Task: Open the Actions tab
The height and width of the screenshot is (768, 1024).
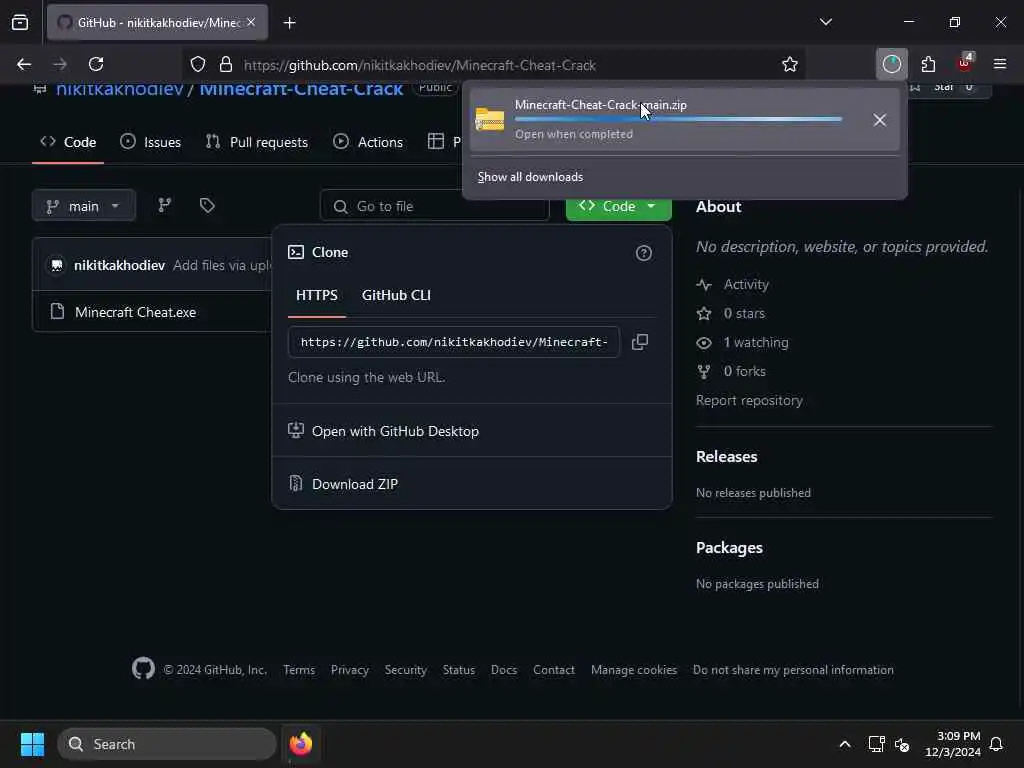Action: [x=368, y=142]
